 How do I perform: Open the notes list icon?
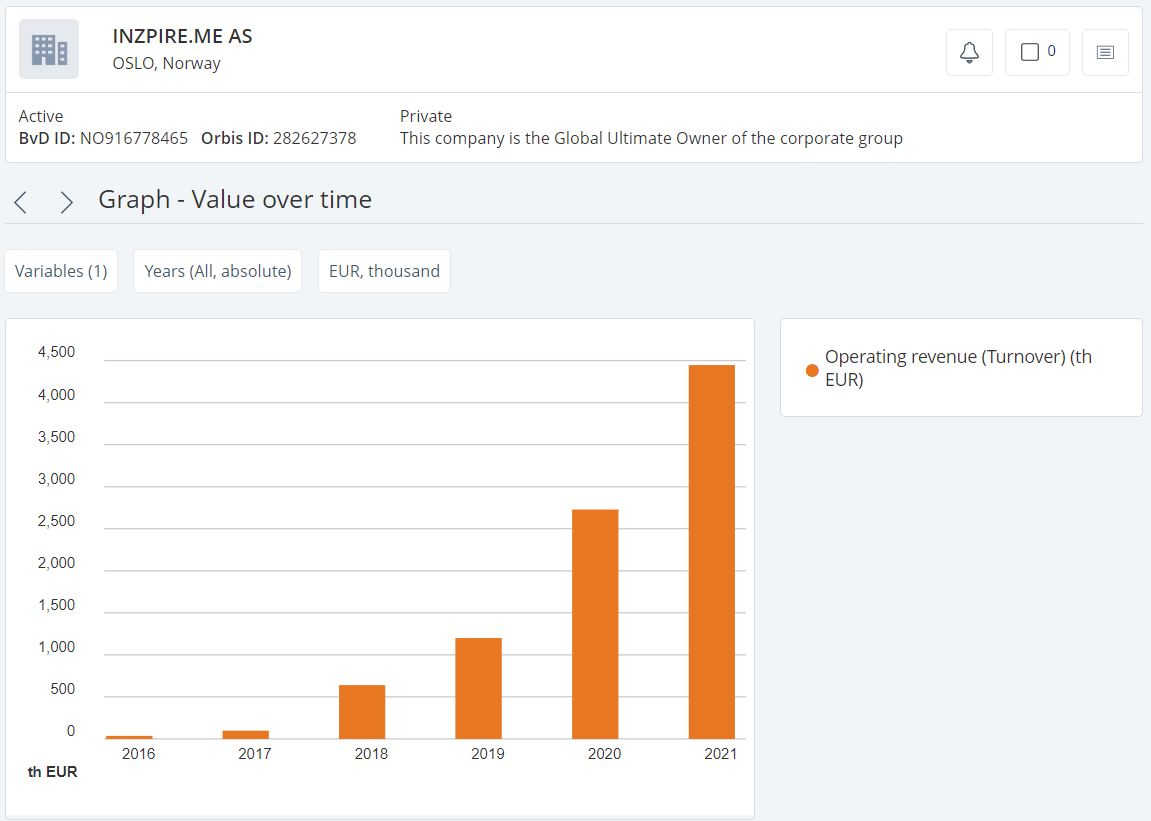(1105, 52)
